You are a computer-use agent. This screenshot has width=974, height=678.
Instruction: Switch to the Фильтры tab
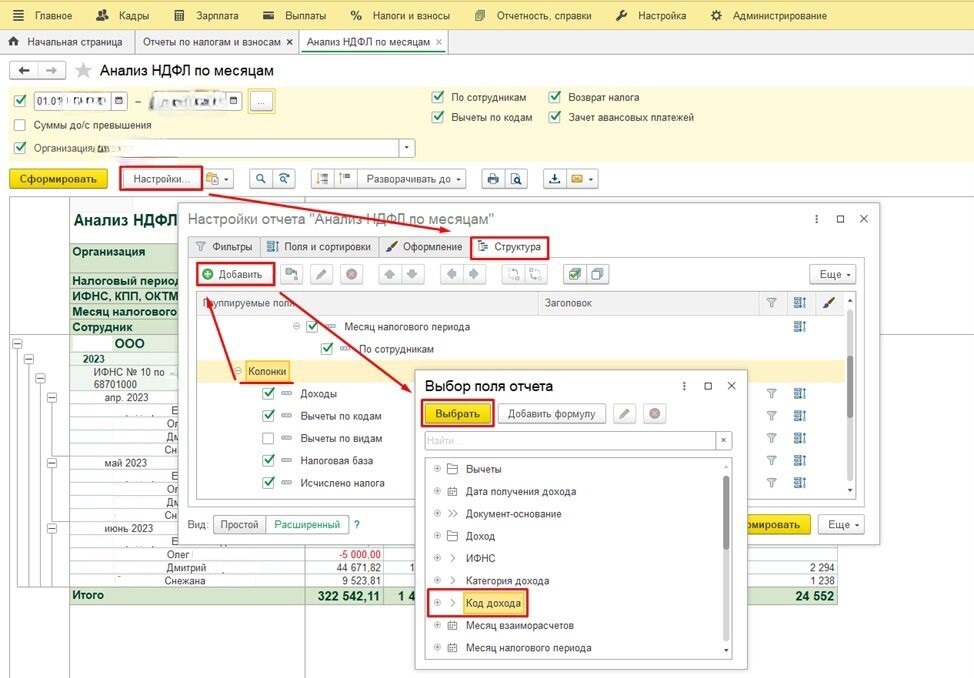224,247
